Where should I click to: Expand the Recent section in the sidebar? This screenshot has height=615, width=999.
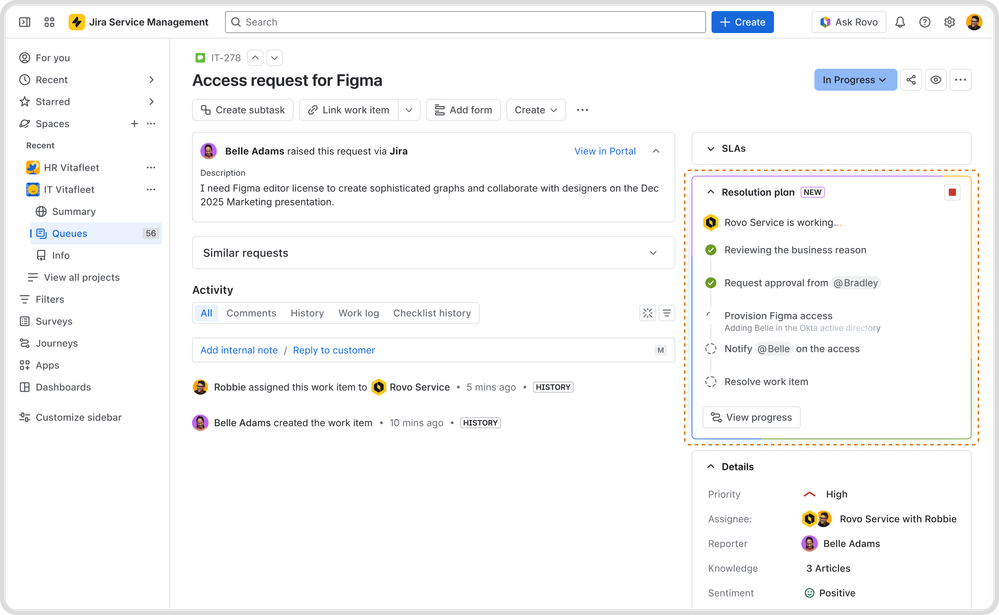pyautogui.click(x=152, y=80)
